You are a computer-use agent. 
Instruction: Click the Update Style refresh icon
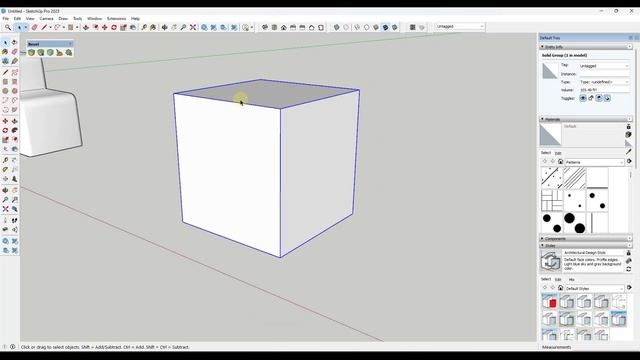629,269
